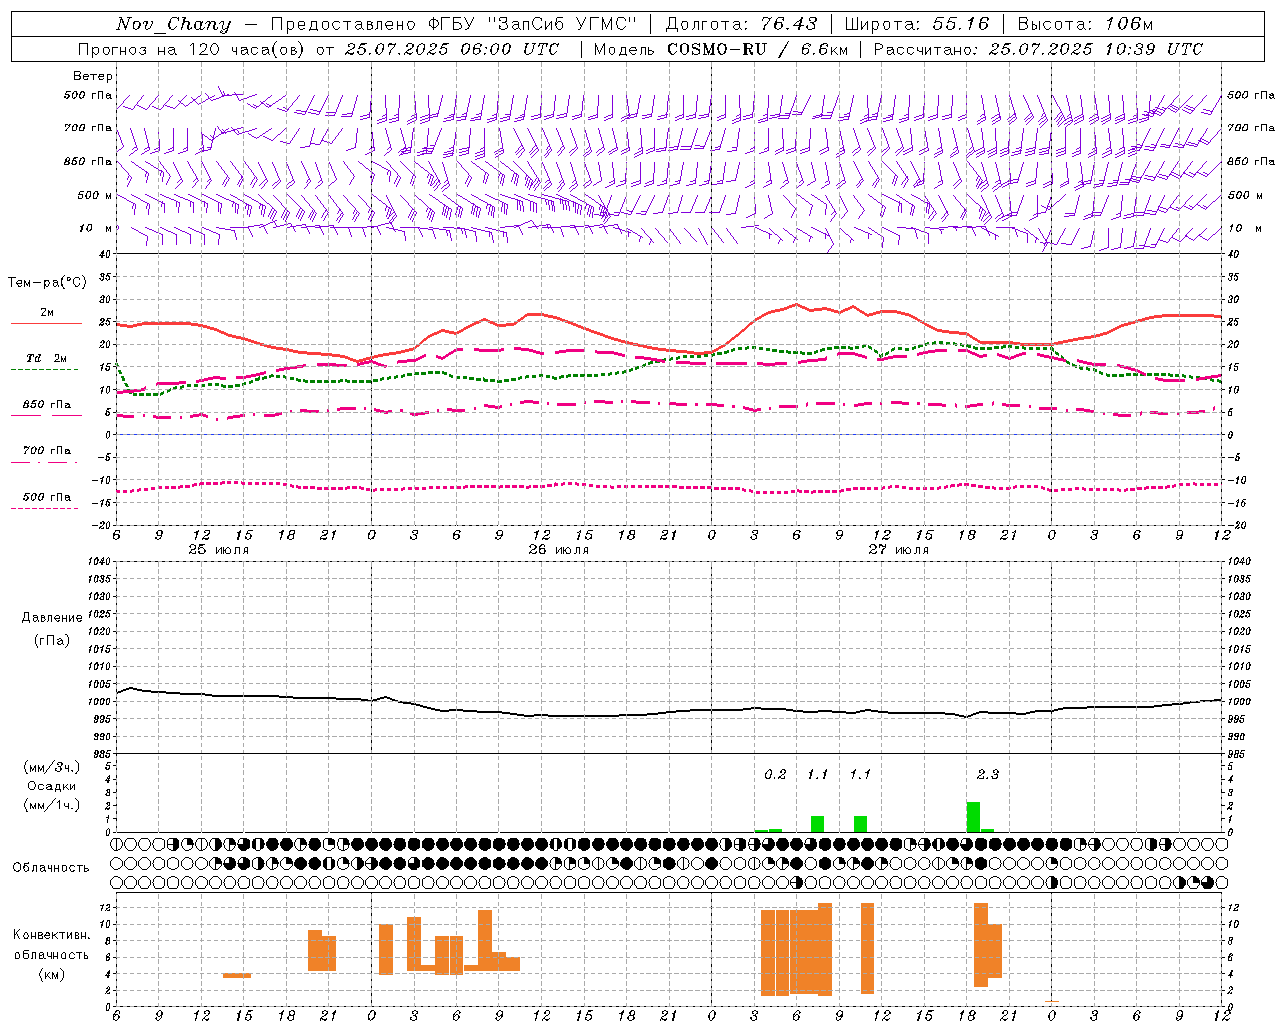Click the "Давление" pressure panel label
The image size is (1280, 1024).
52,618
